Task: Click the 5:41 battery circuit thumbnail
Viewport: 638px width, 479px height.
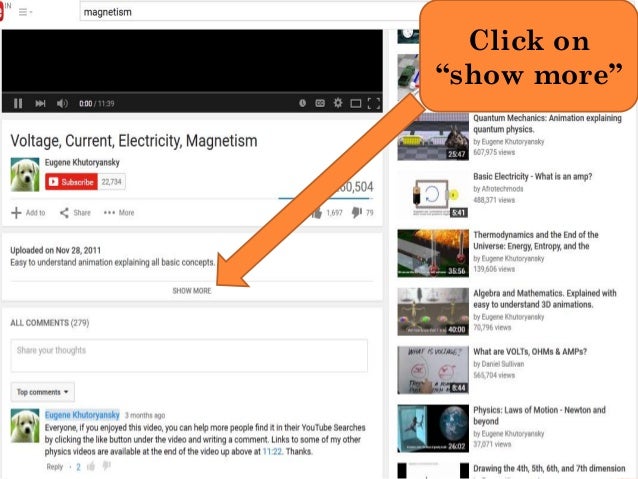Action: click(x=433, y=195)
